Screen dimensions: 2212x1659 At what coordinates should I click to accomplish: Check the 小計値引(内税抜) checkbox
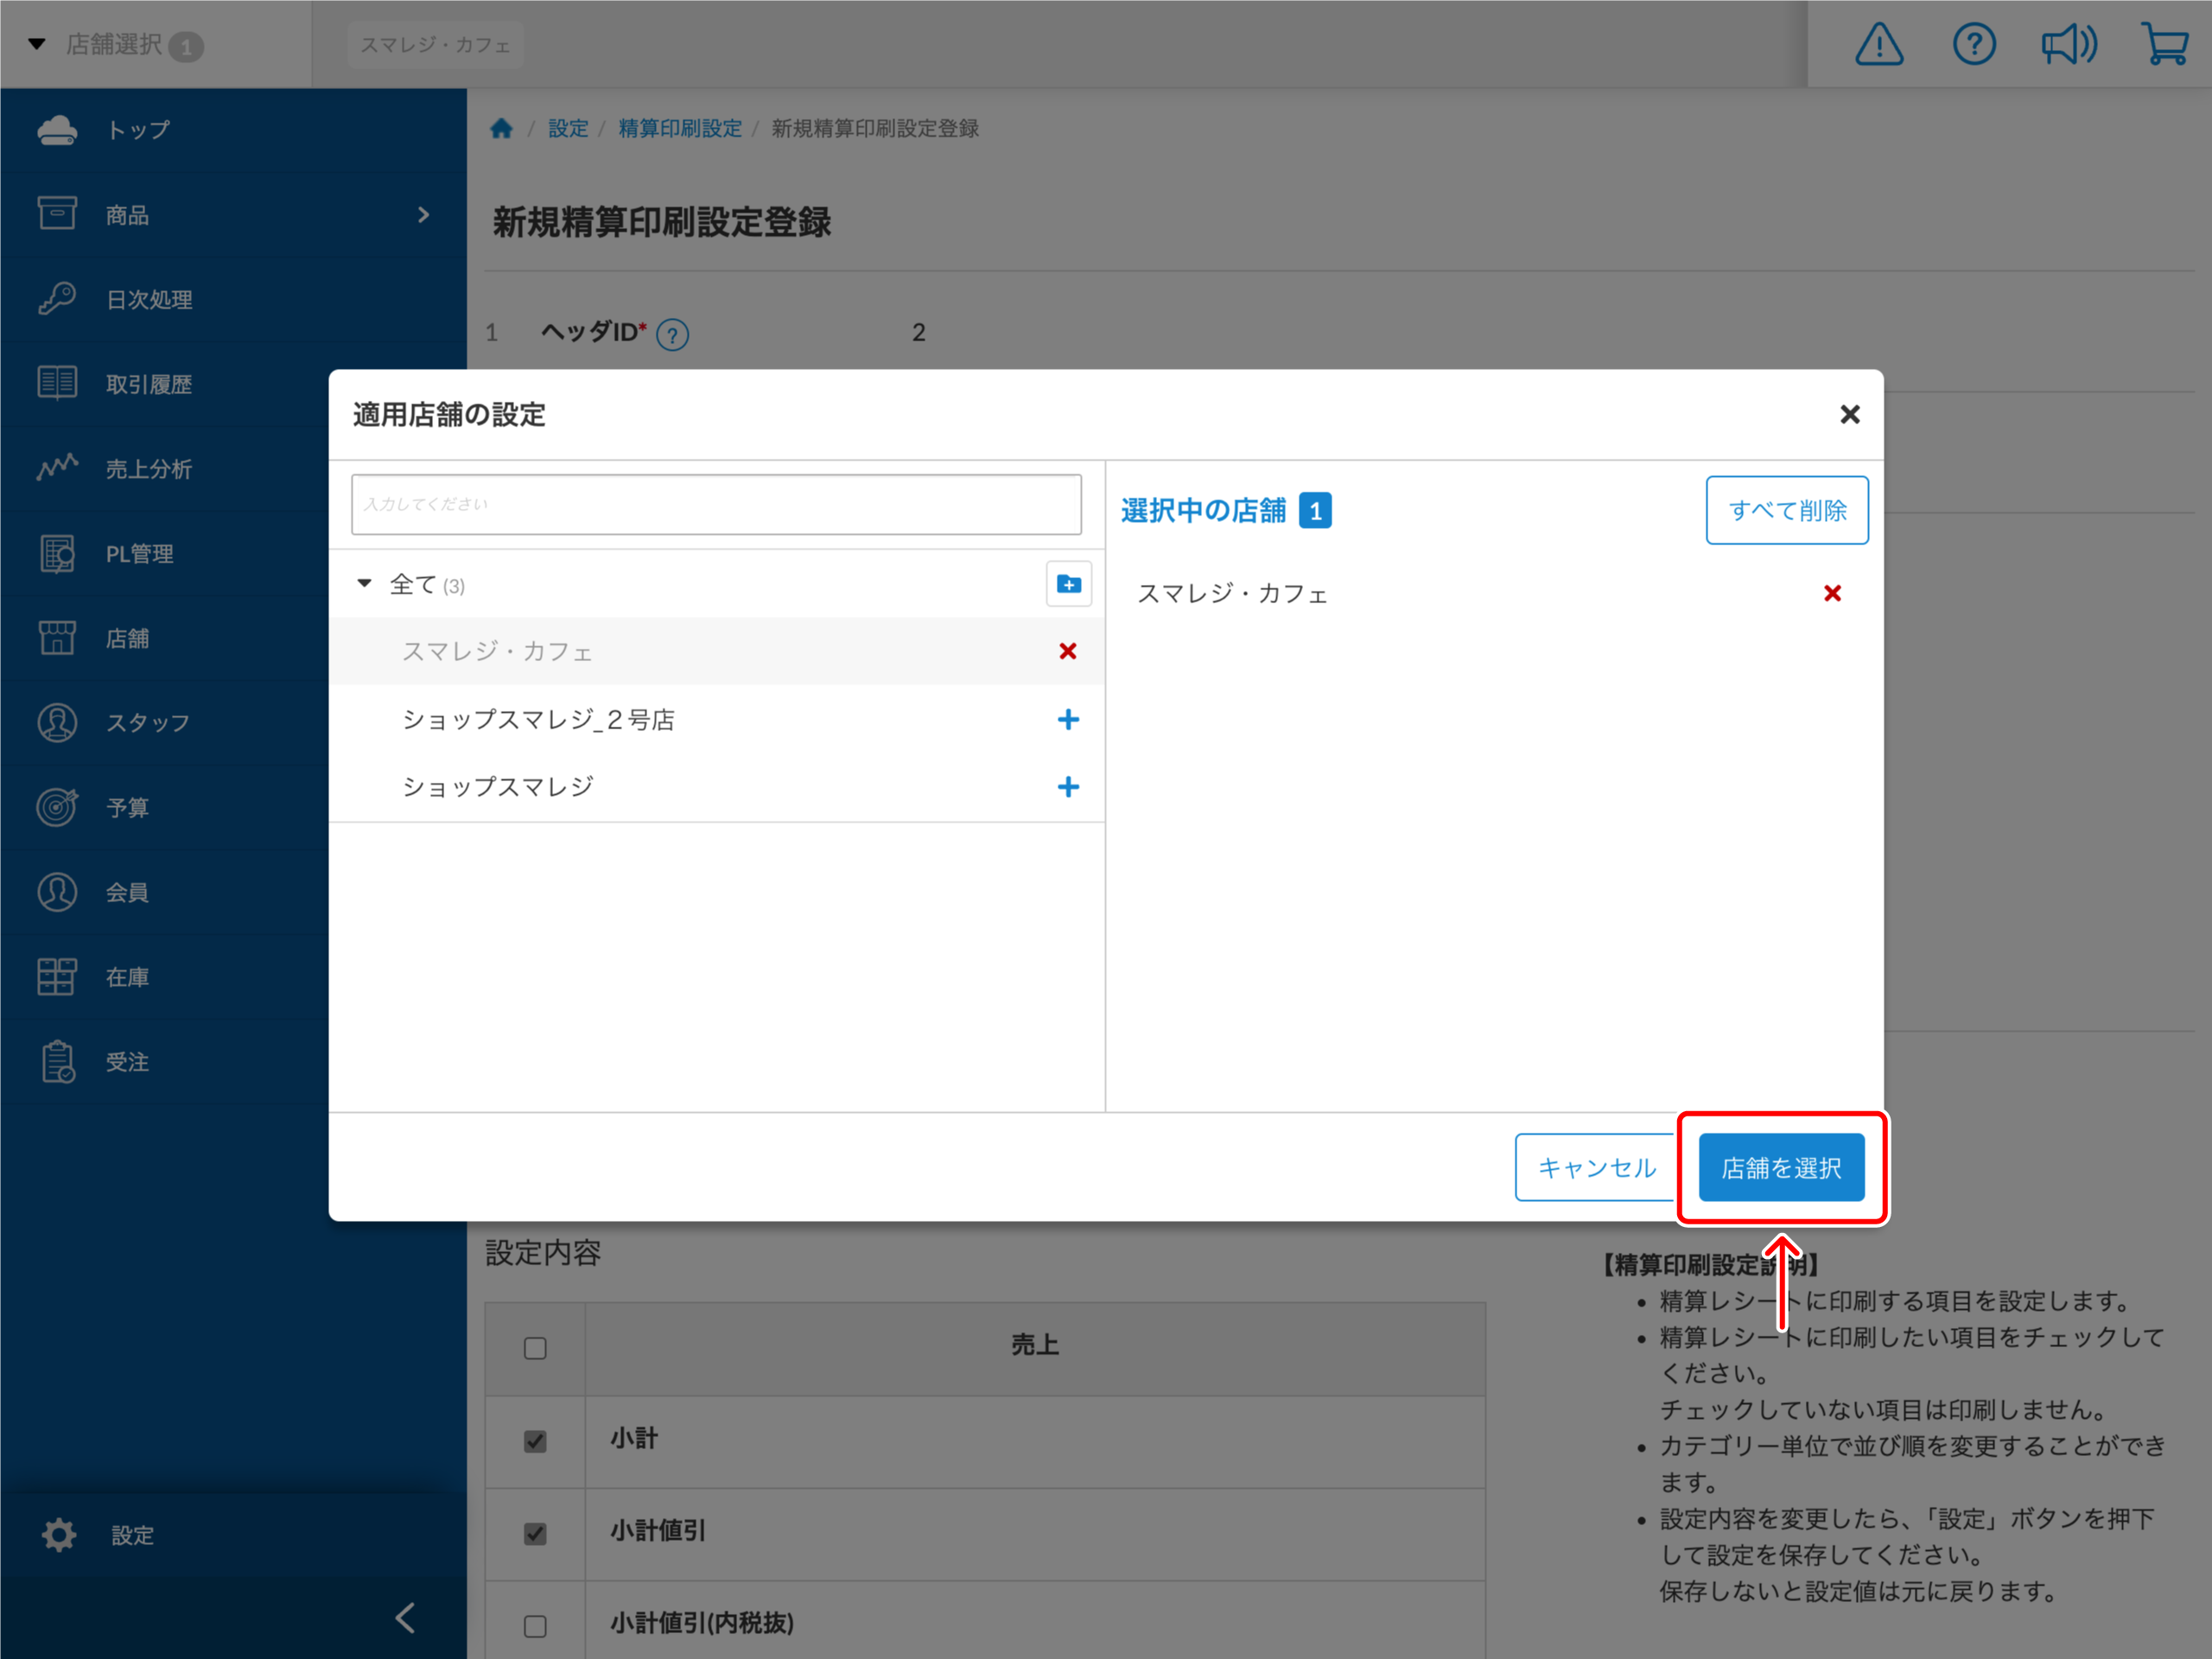[535, 1626]
